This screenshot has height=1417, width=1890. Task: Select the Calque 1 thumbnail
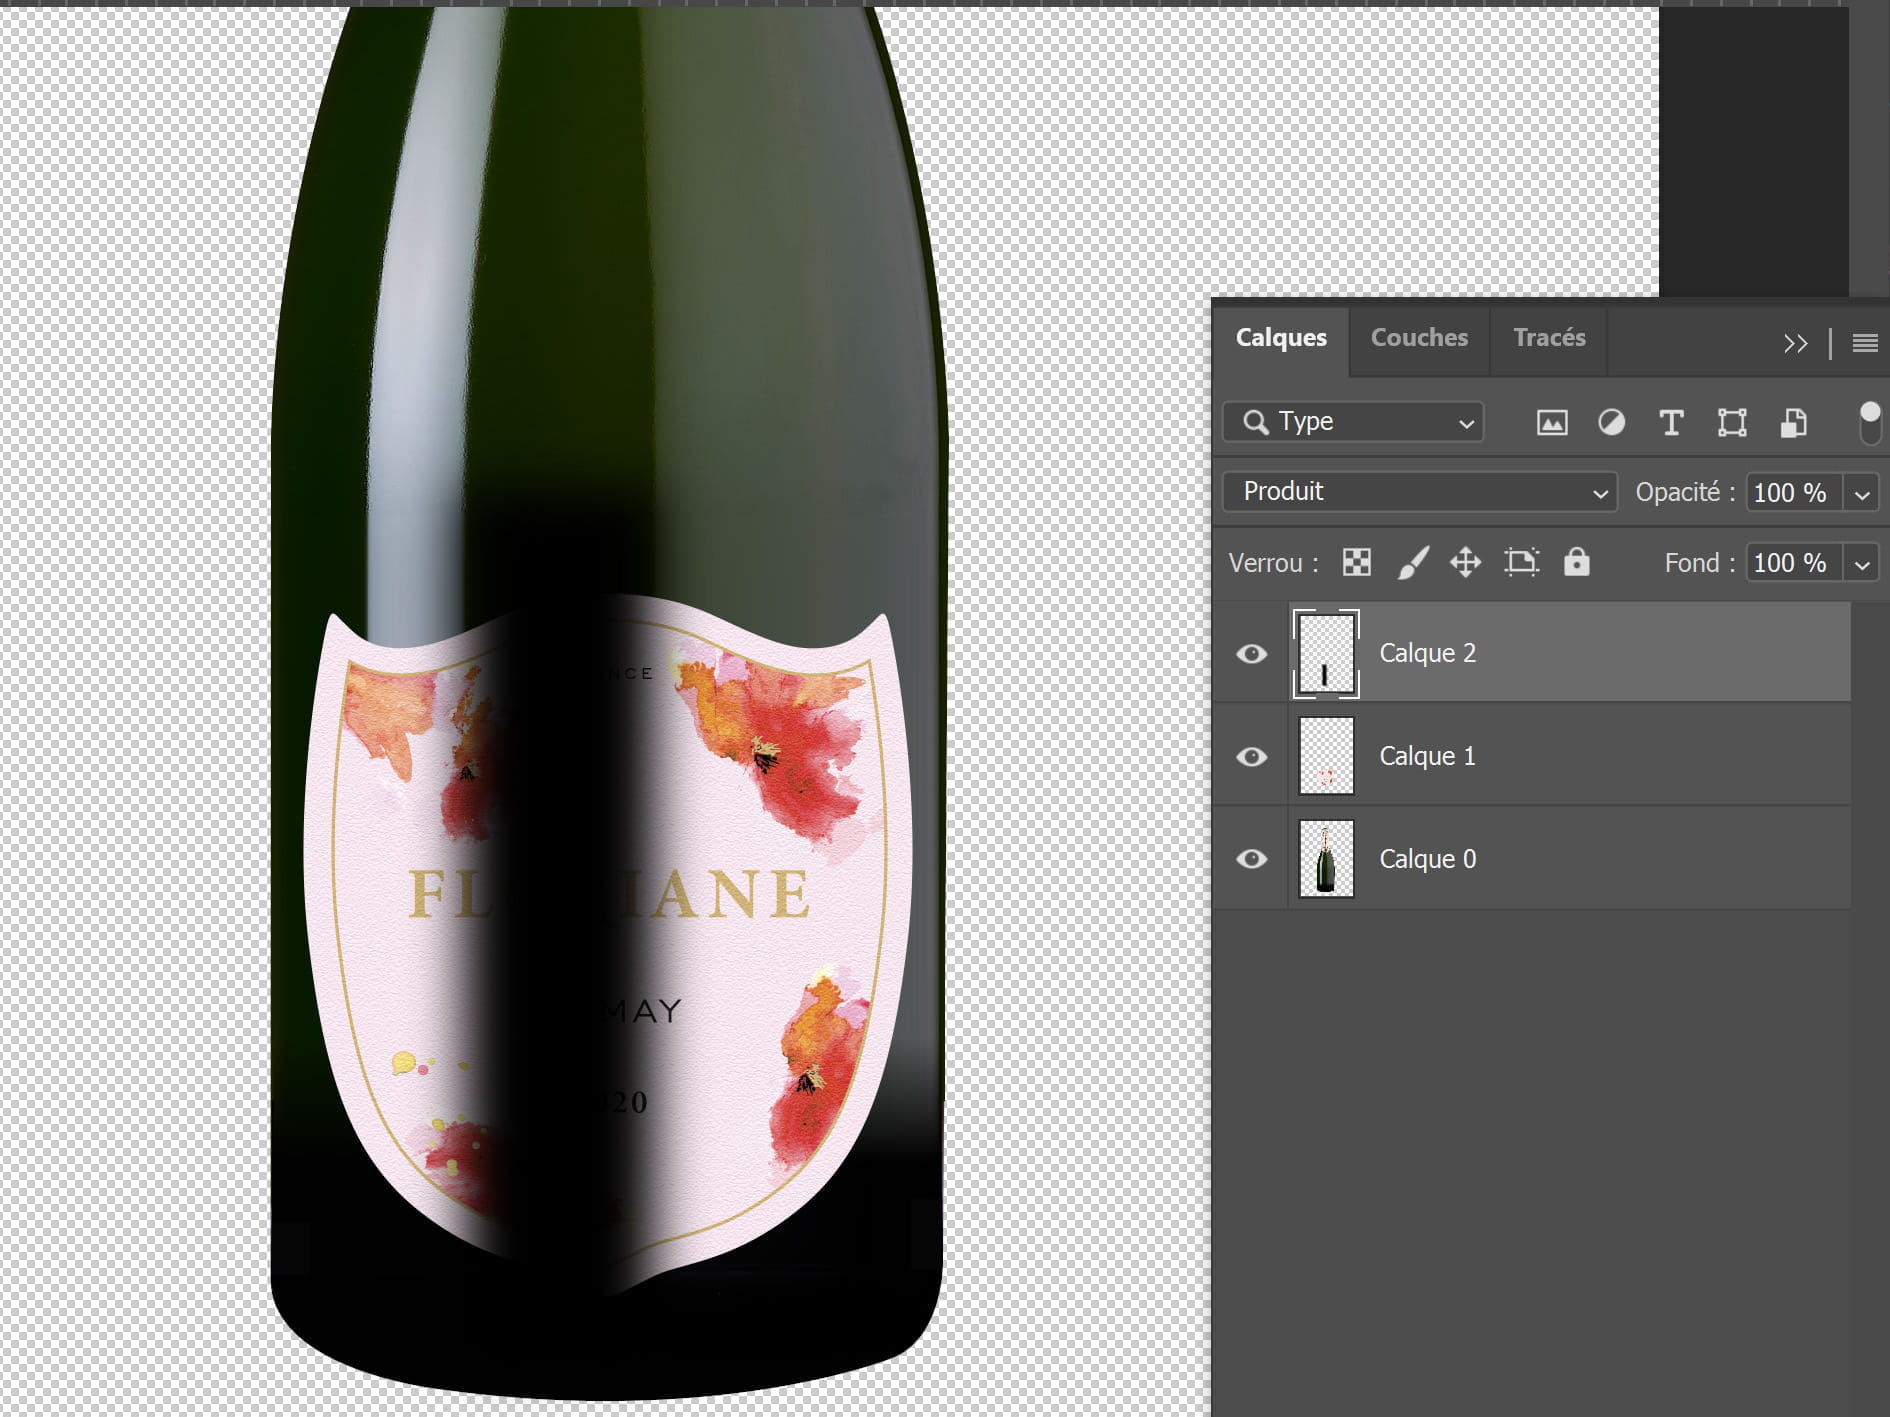(1326, 756)
